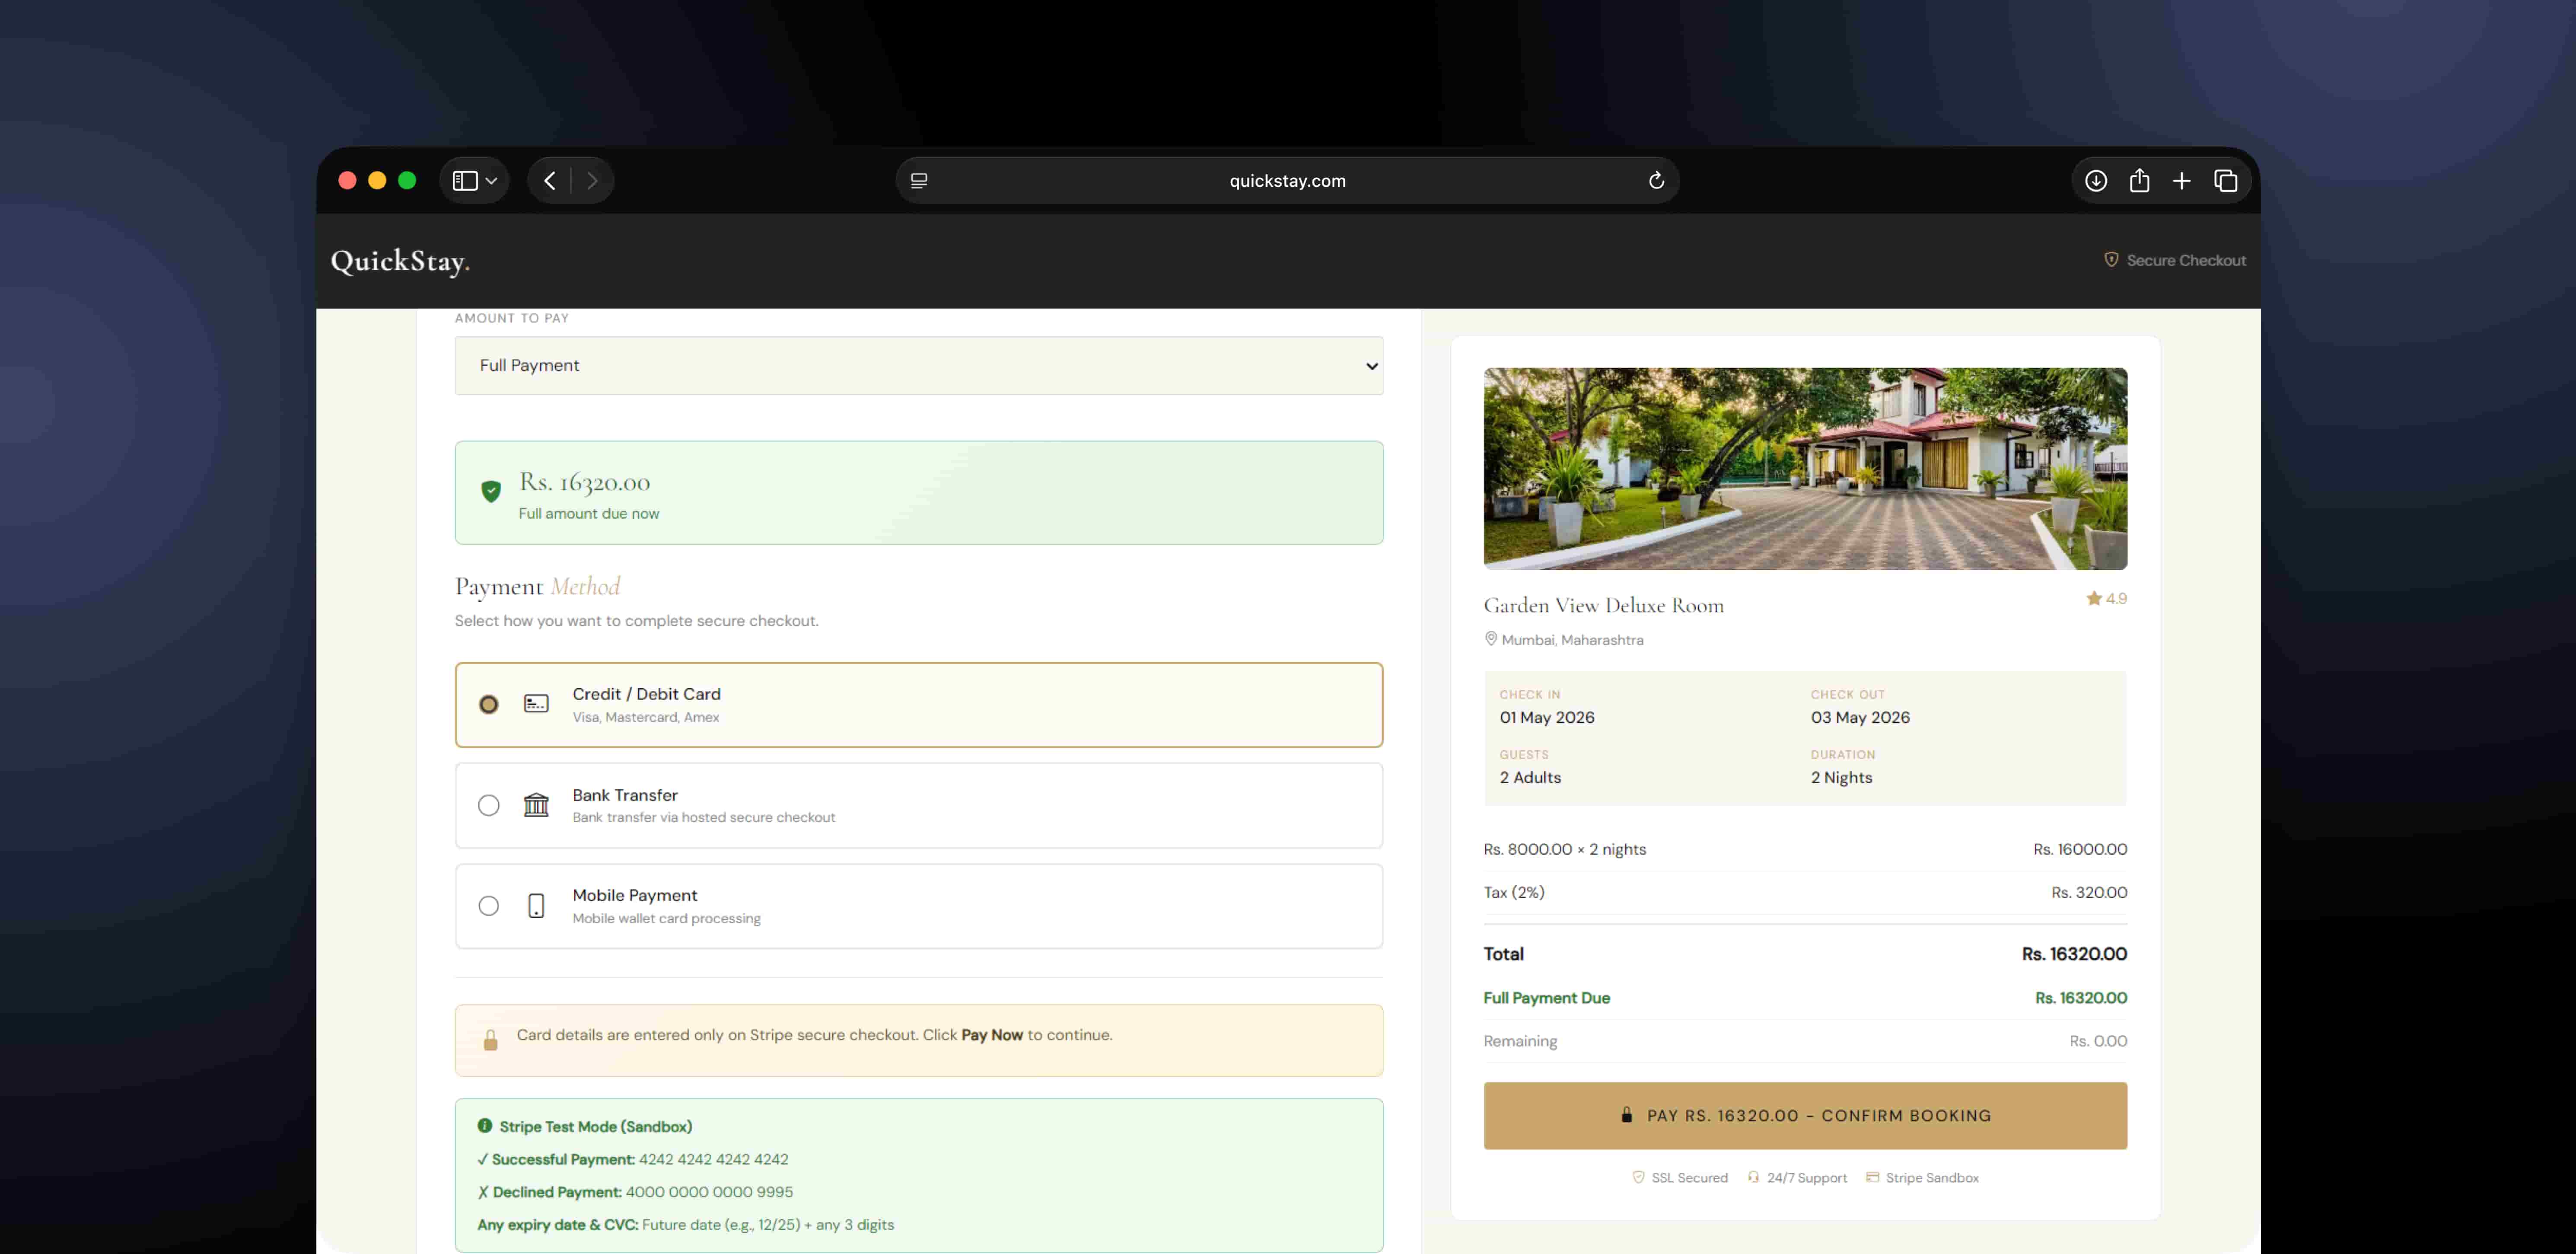This screenshot has height=1254, width=2576.
Task: Select Mobile Payment radio option
Action: click(488, 906)
